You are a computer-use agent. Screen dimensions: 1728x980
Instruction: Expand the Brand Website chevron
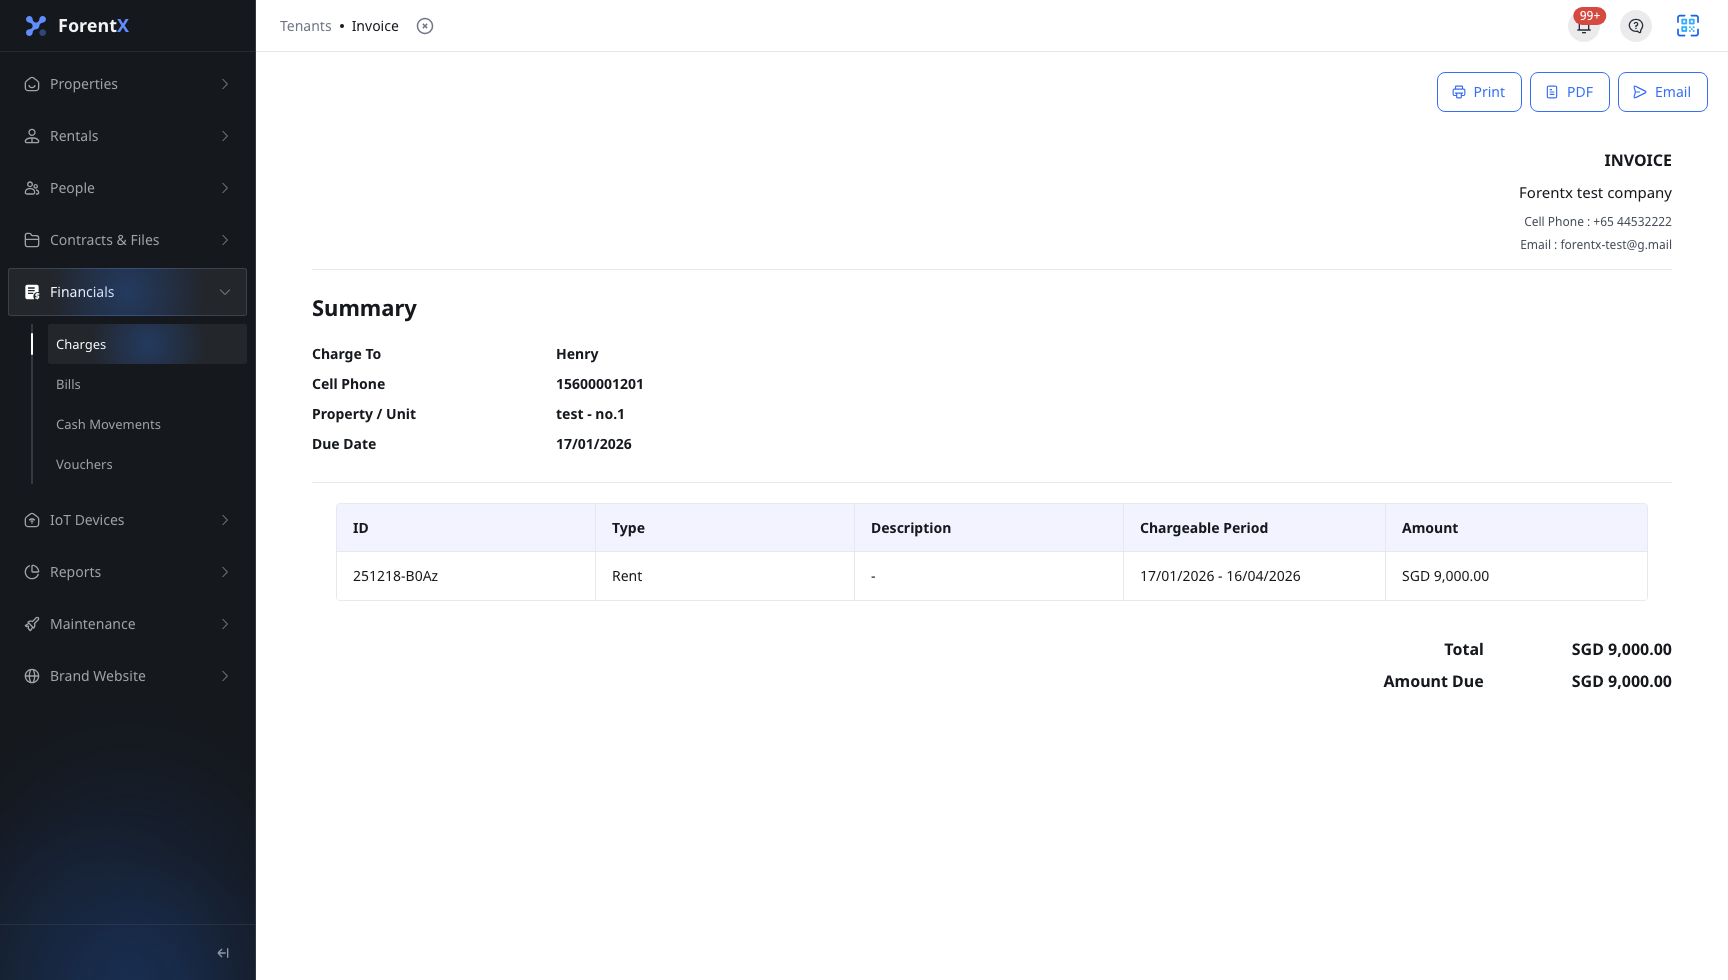225,676
